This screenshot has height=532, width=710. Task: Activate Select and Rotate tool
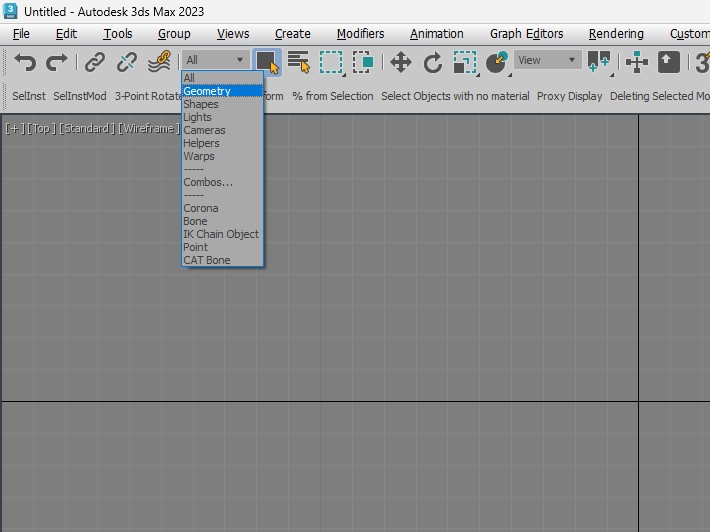tap(433, 62)
